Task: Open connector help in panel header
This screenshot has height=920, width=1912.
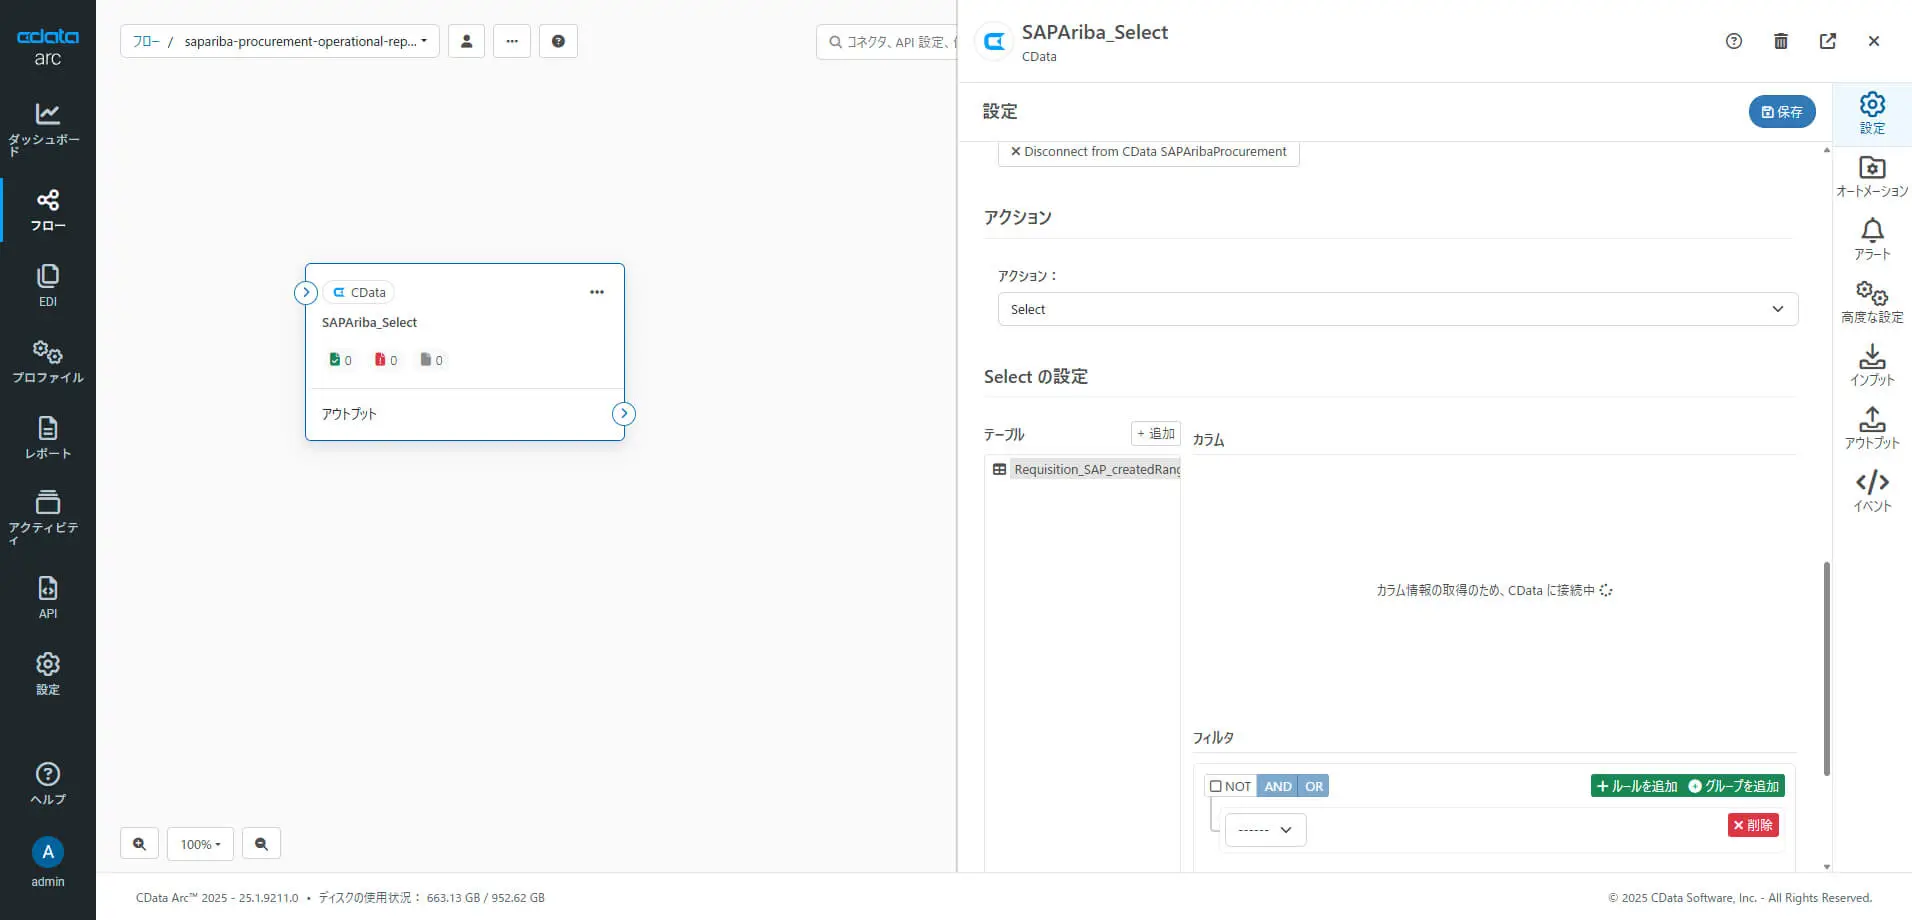Action: click(1734, 41)
